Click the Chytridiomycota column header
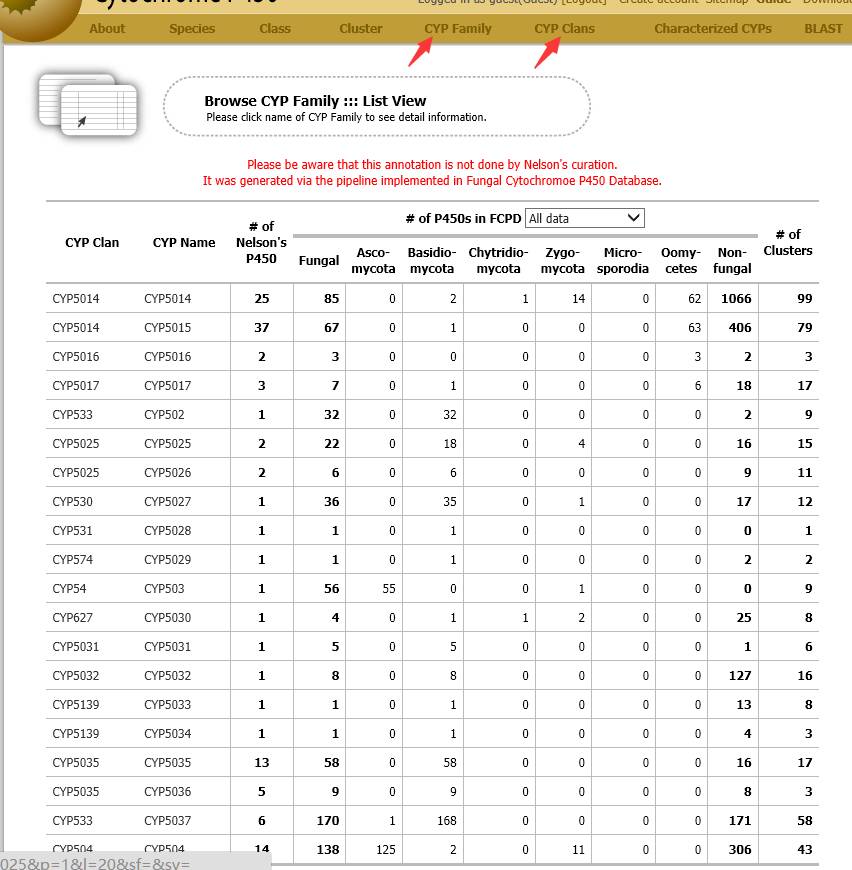 click(498, 261)
